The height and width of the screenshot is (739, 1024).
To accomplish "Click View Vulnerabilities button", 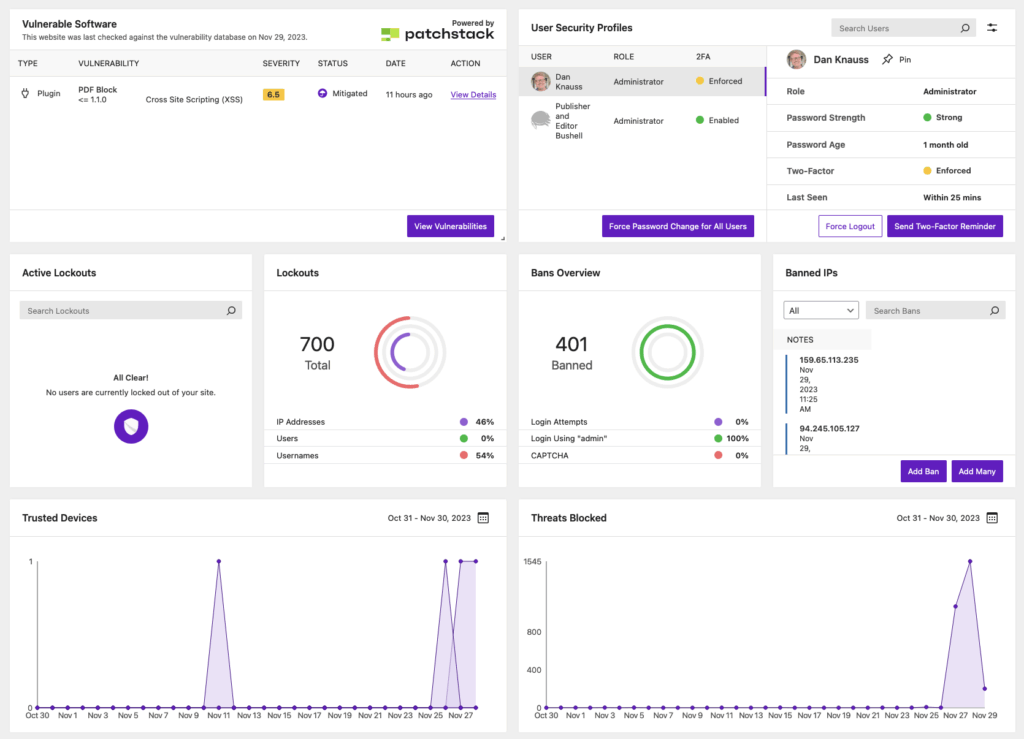I will 451,226.
